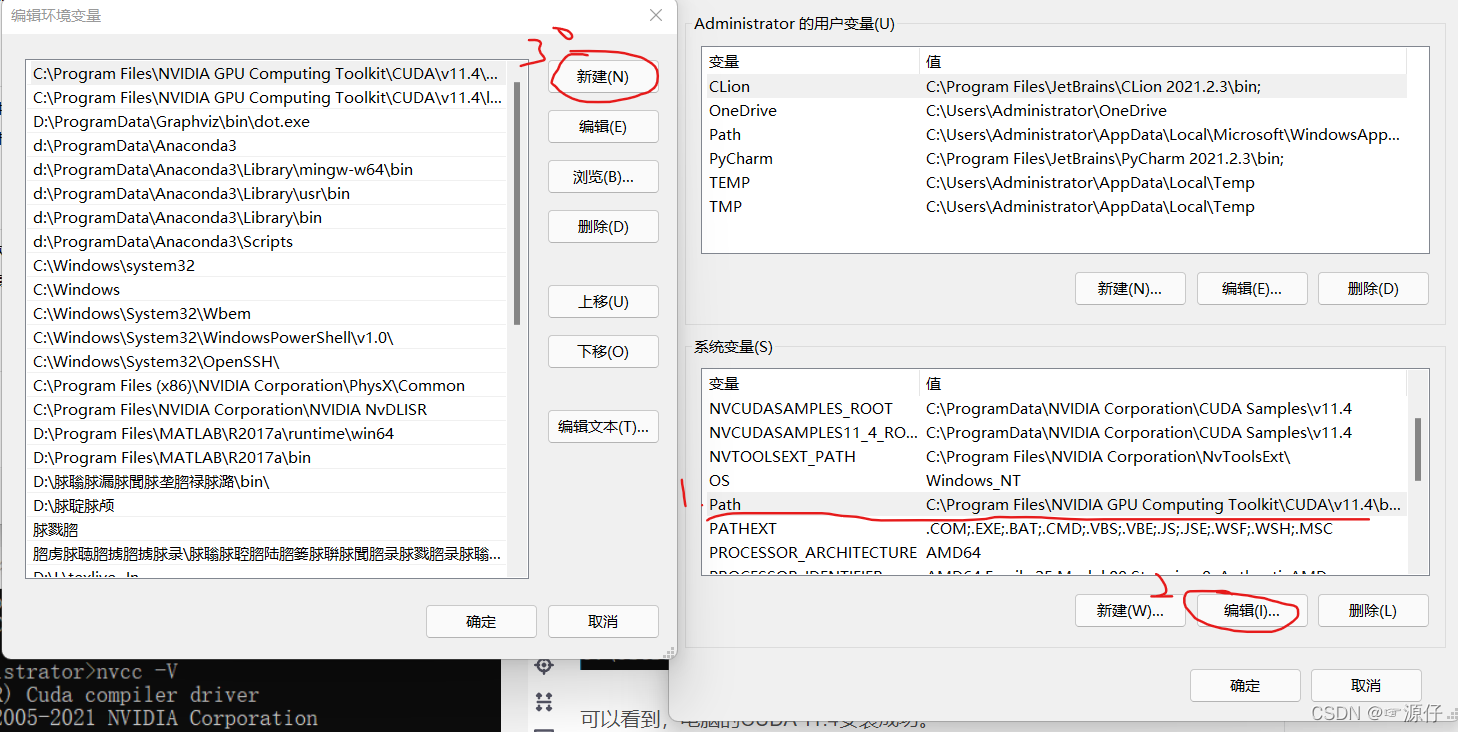Screen dimensions: 1458x732
Task: Select the NVIDIA Corporation\PhysX\Common entry
Action: point(268,386)
